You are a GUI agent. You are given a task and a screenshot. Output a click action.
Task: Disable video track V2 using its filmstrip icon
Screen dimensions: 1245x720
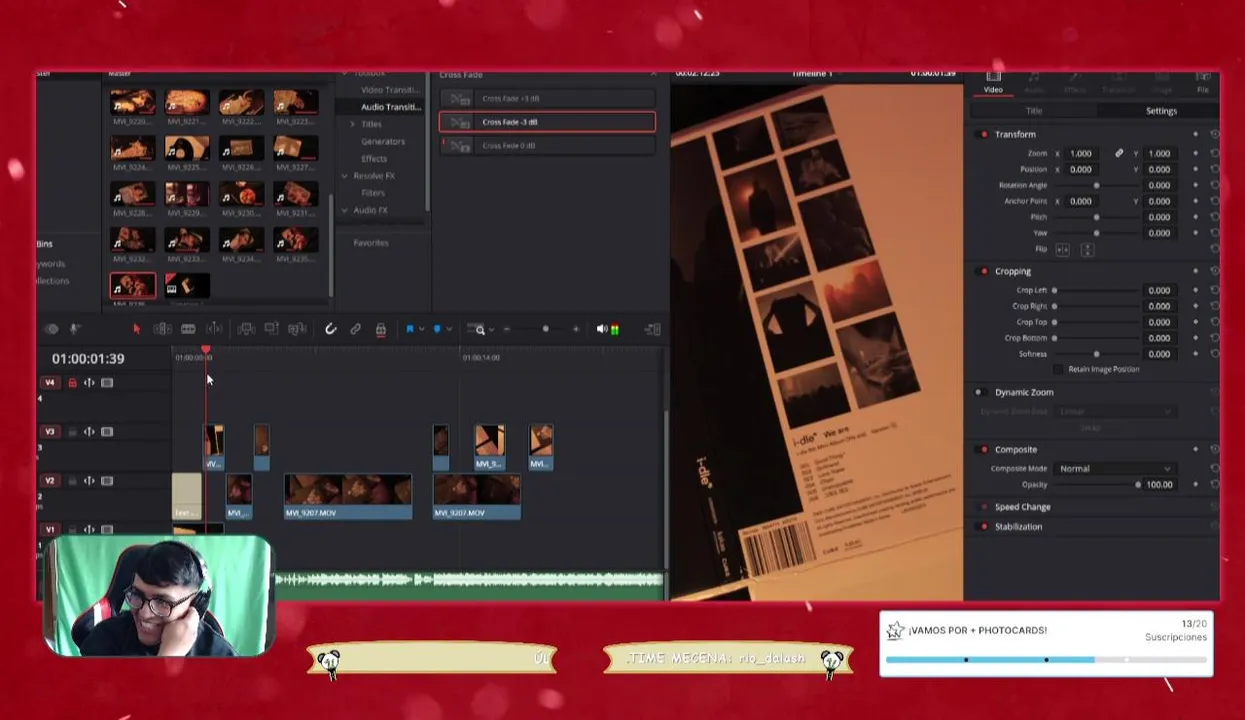[107, 480]
